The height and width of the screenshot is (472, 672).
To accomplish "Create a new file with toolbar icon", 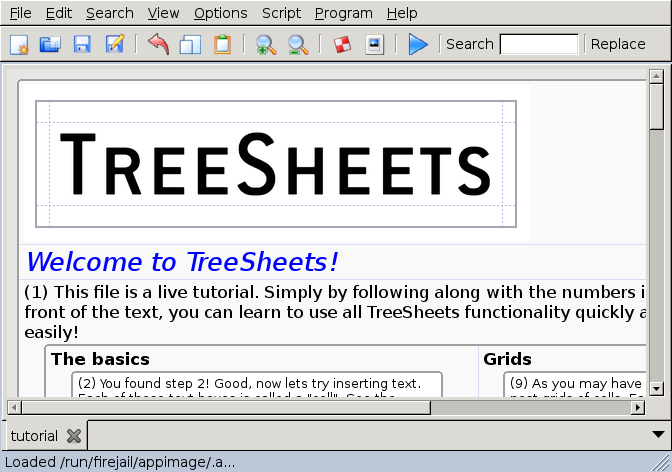I will click(19, 44).
